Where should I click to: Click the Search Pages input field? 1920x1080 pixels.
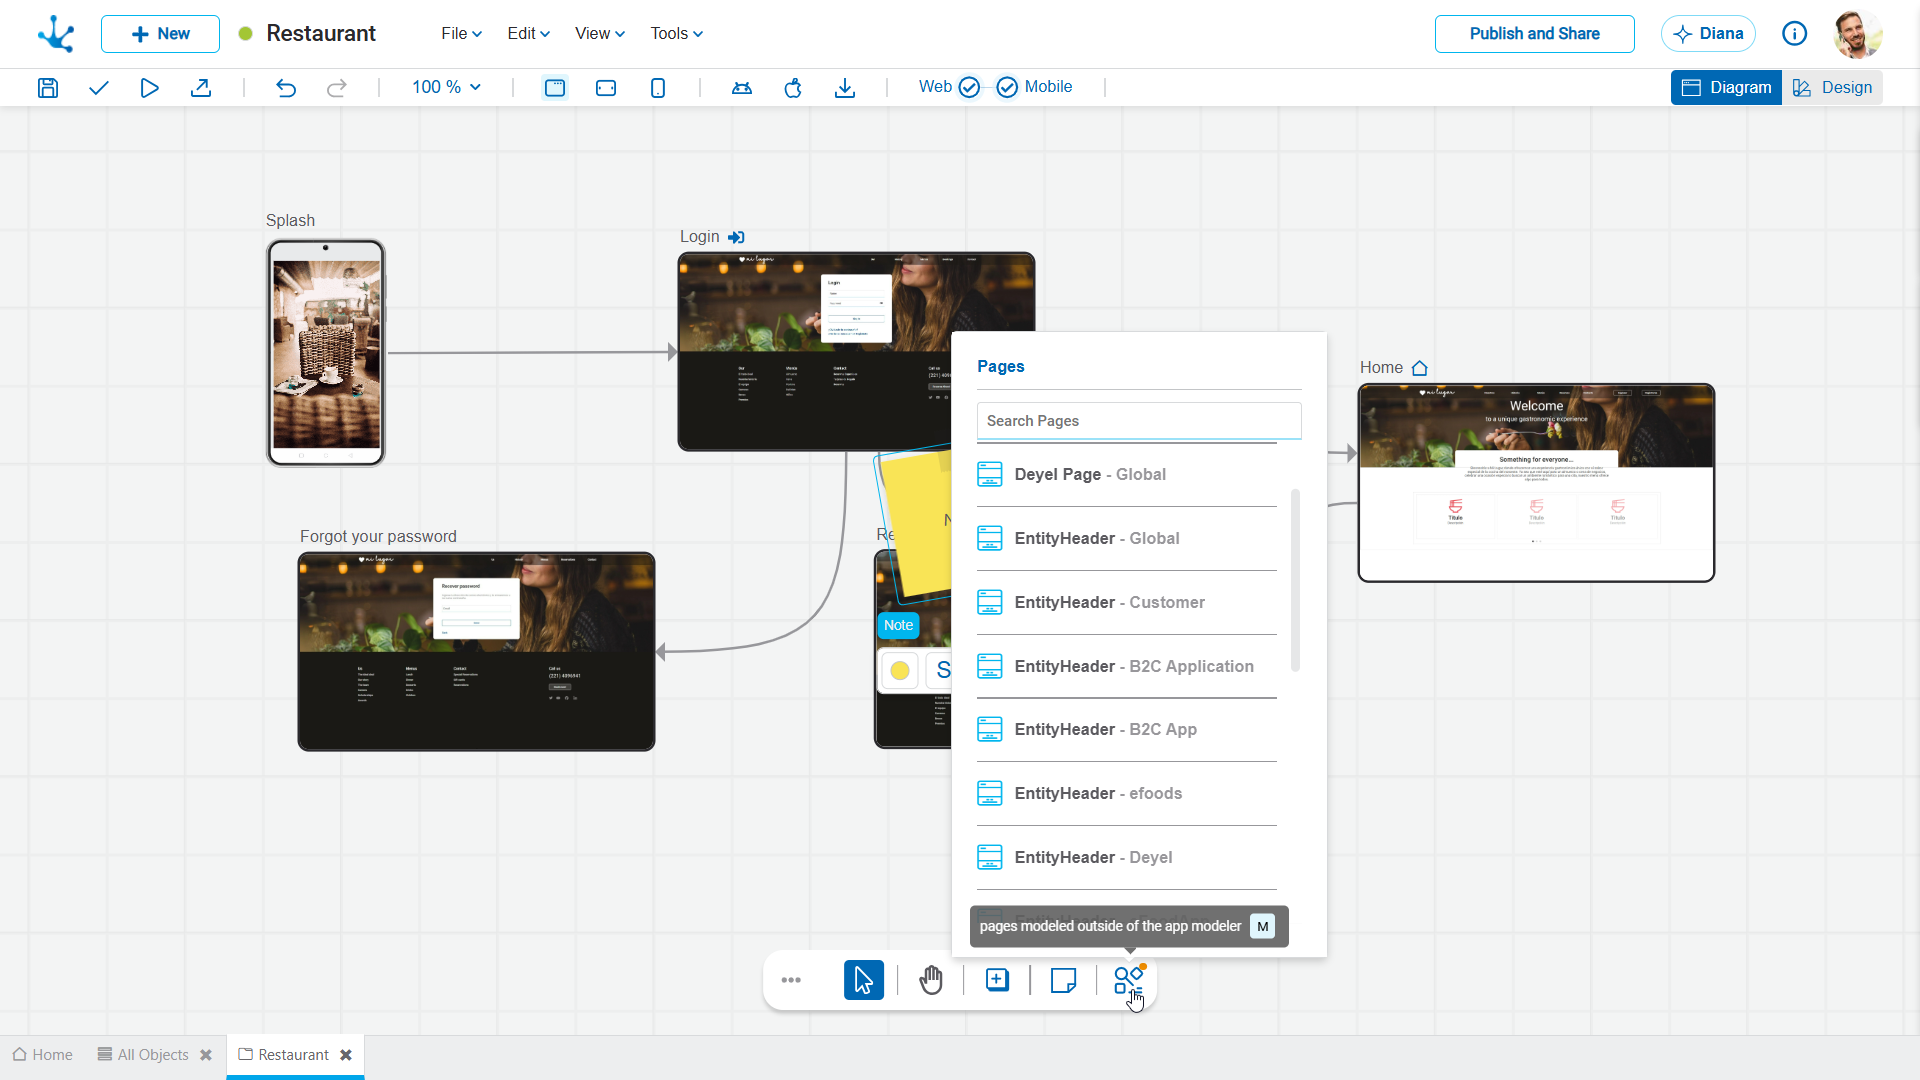point(1138,420)
